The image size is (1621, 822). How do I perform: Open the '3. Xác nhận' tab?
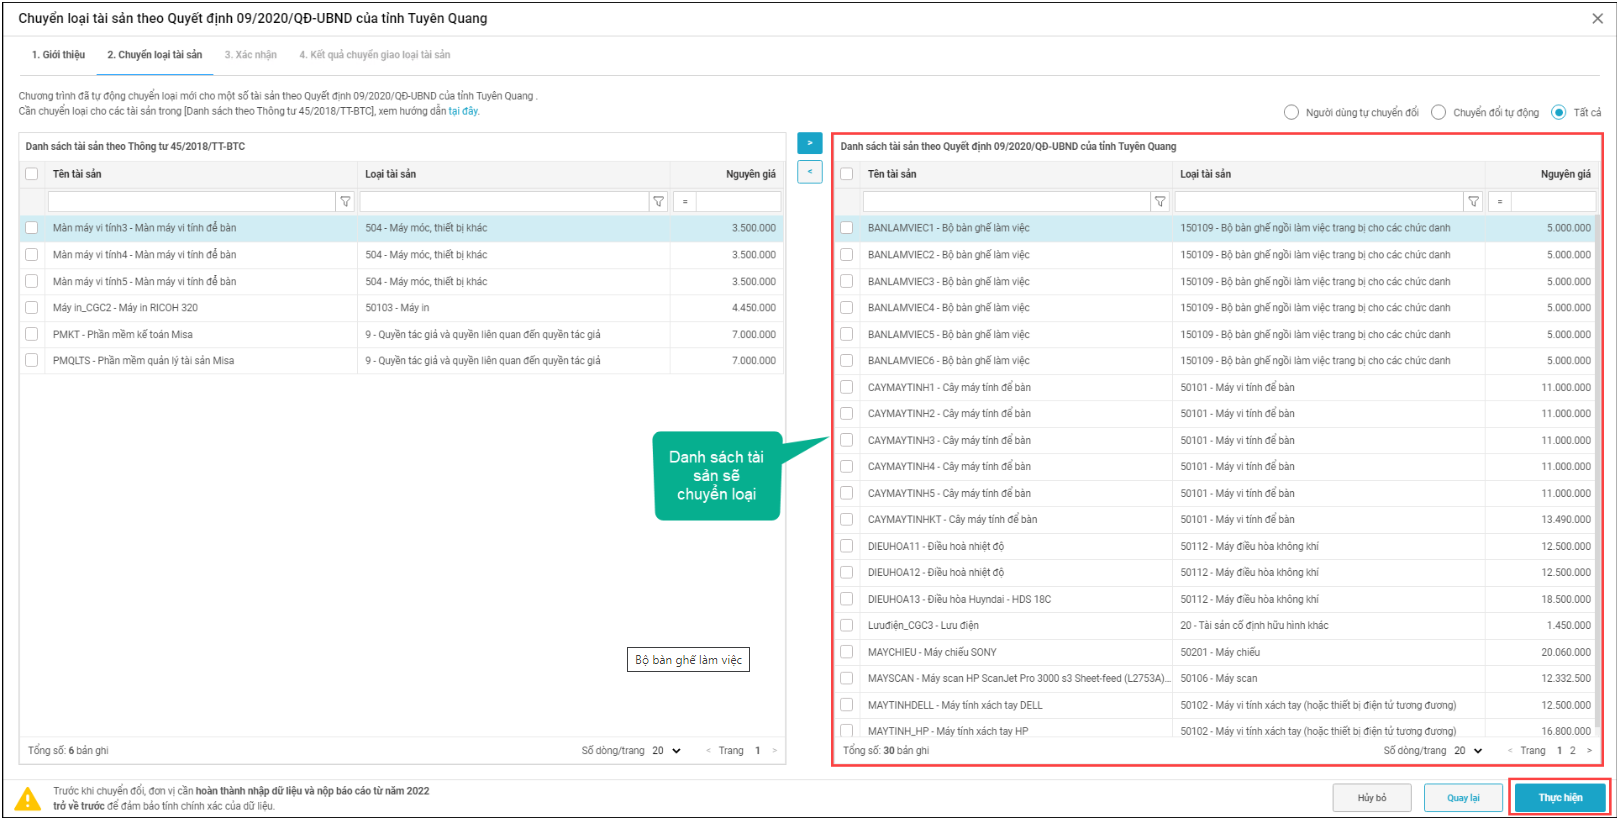tap(250, 55)
